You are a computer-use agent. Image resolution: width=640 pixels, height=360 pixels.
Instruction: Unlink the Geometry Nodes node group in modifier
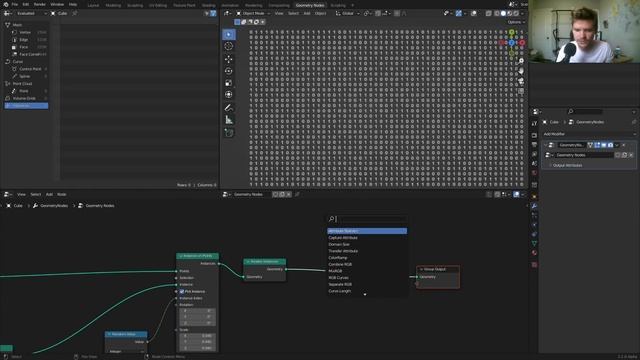coord(631,155)
